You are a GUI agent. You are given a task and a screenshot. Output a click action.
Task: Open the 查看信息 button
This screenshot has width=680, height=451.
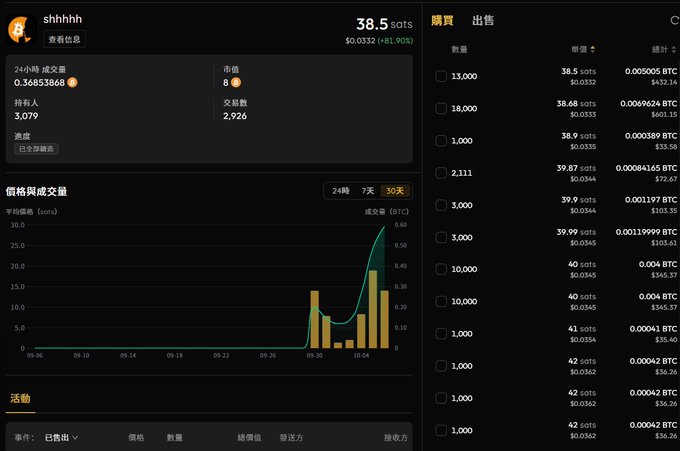[x=64, y=39]
